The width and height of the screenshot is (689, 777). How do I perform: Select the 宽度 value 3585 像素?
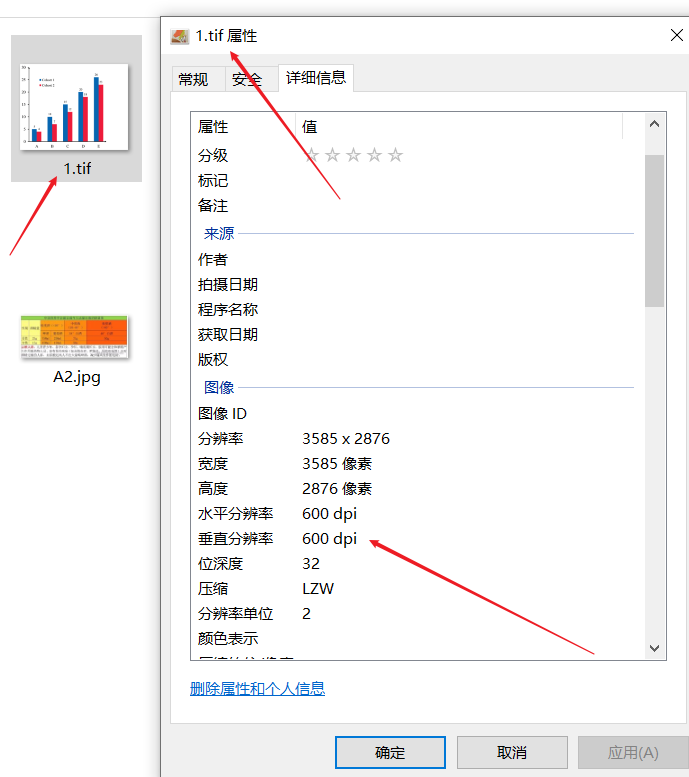click(337, 464)
